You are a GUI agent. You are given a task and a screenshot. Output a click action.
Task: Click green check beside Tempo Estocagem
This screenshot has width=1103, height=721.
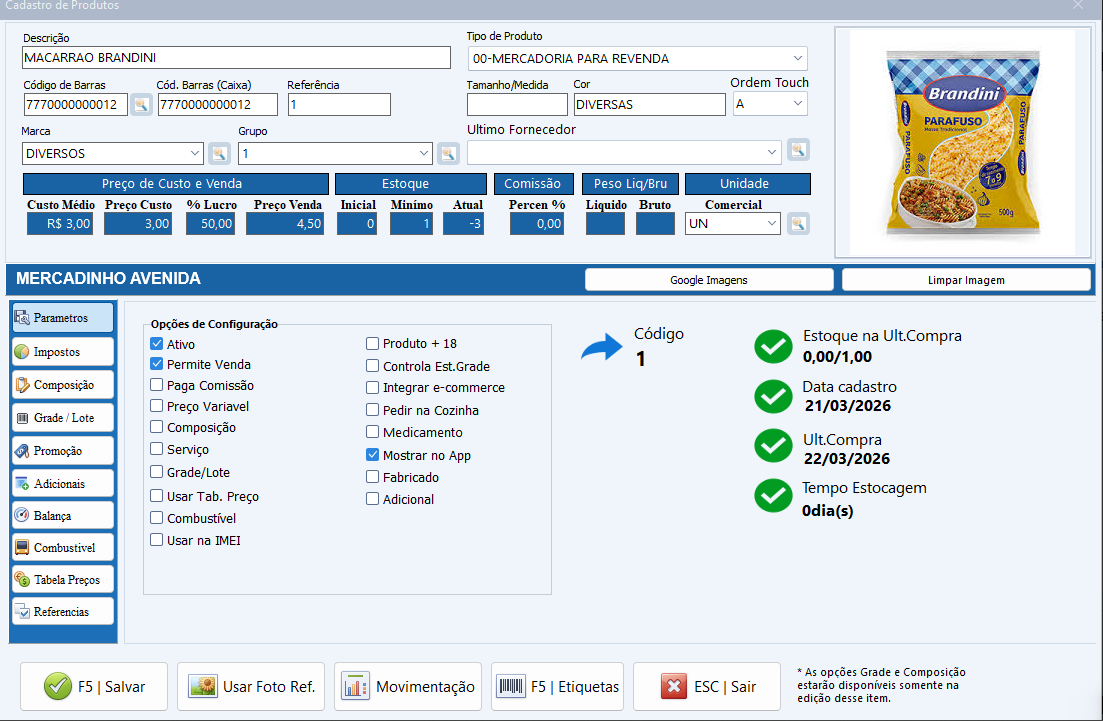click(773, 495)
